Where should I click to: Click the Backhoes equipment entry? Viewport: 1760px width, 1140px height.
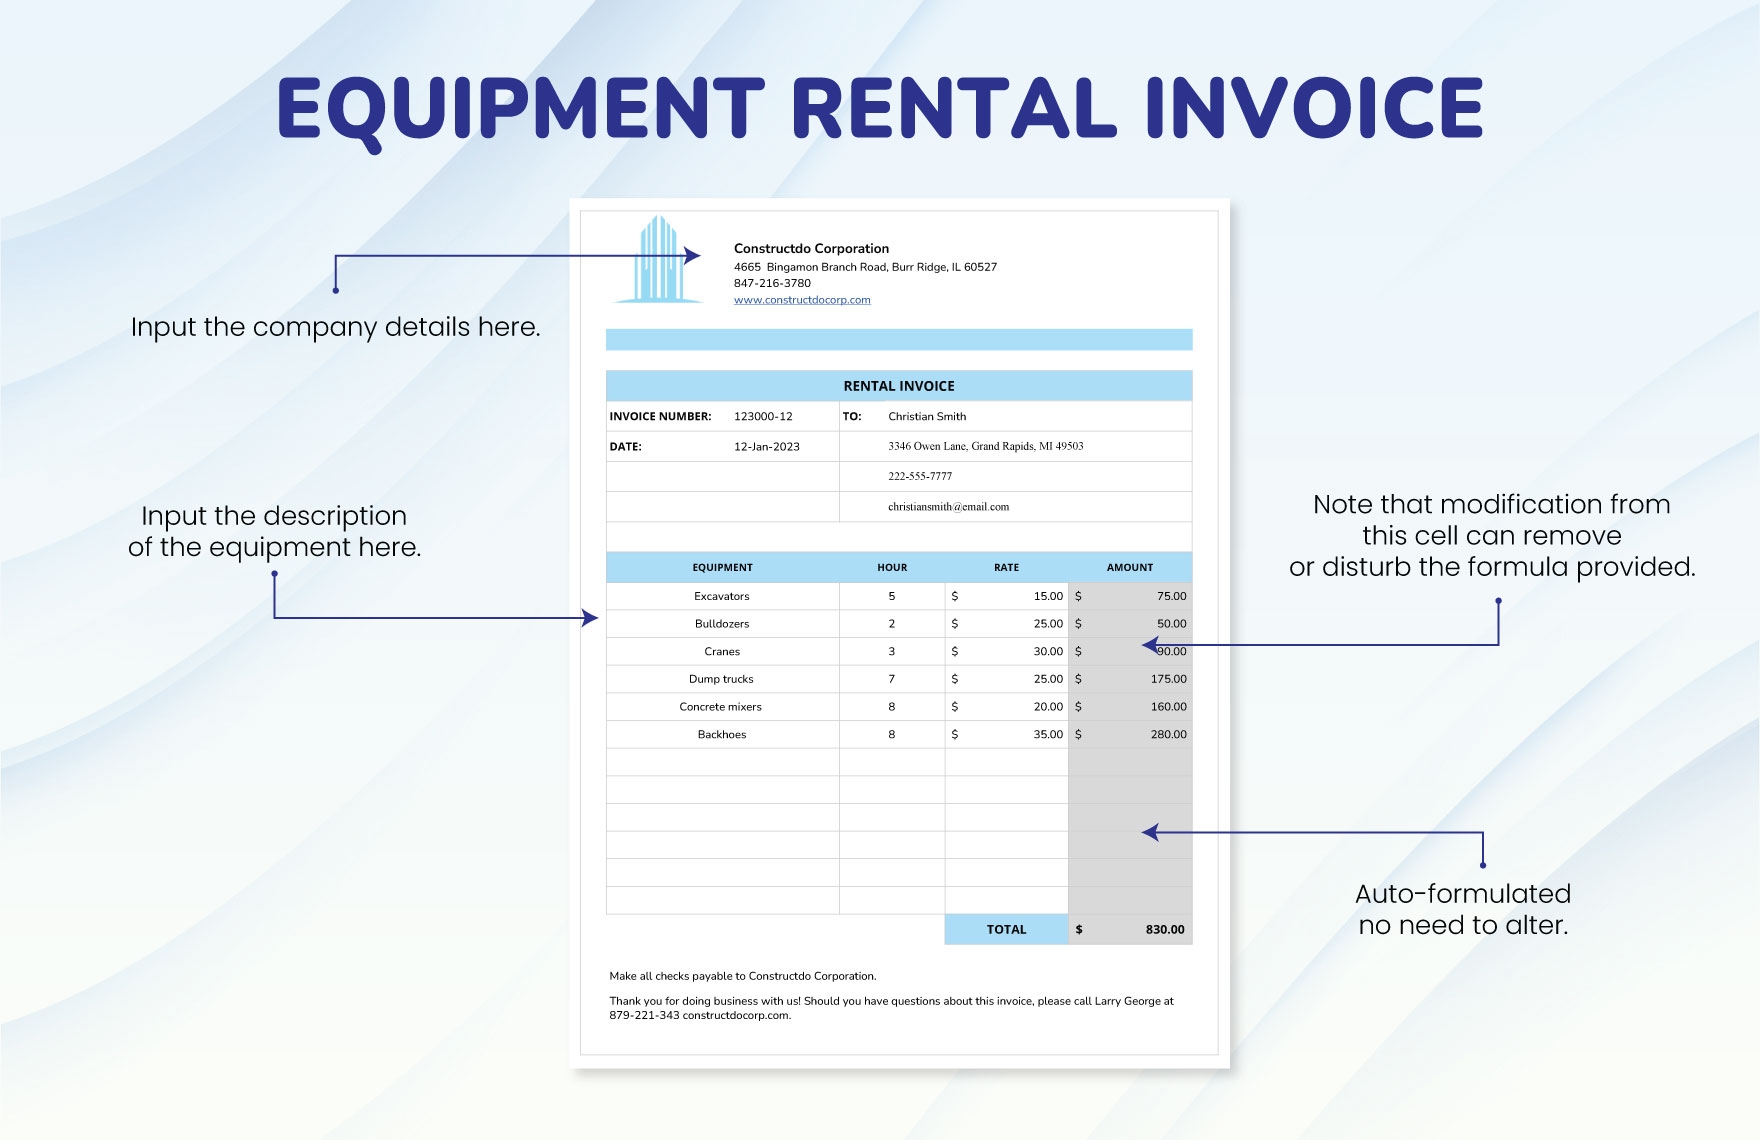(722, 734)
